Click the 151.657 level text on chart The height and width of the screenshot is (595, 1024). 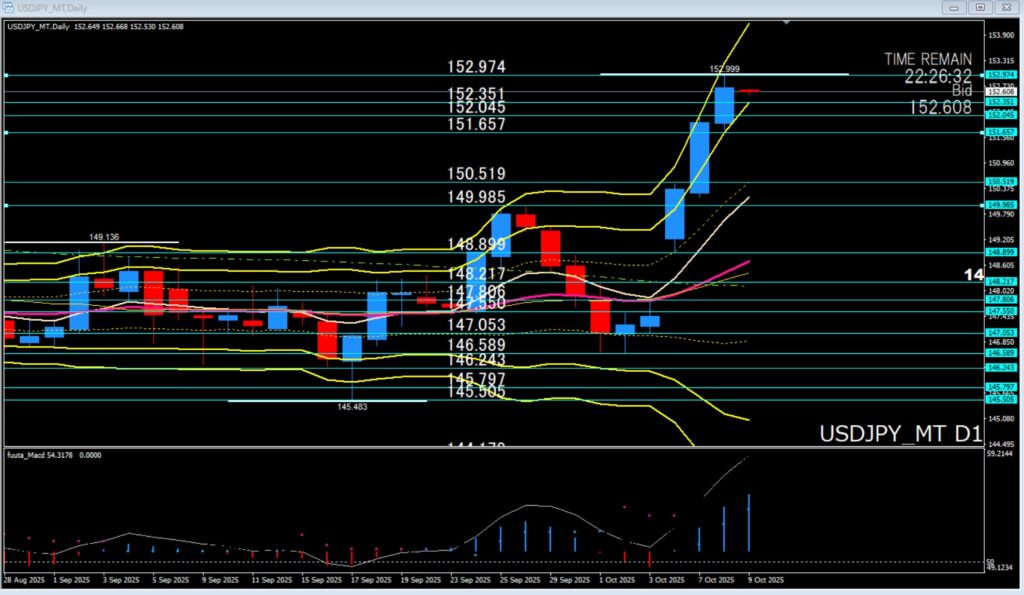coord(477,124)
